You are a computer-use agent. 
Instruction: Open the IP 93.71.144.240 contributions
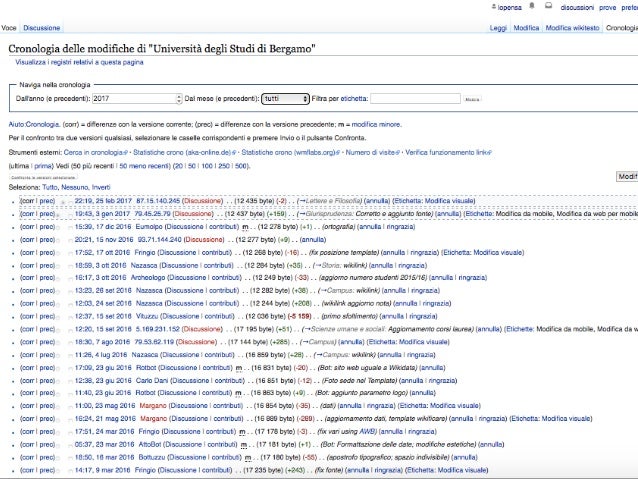(x=160, y=240)
